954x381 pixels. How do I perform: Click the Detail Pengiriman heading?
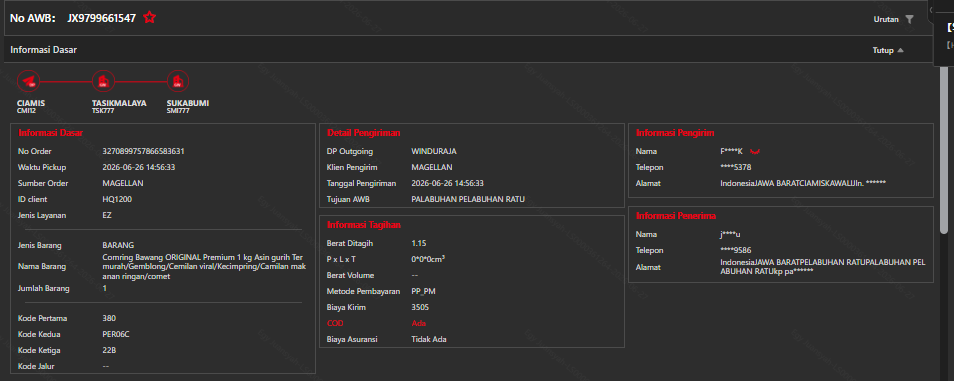click(x=364, y=133)
